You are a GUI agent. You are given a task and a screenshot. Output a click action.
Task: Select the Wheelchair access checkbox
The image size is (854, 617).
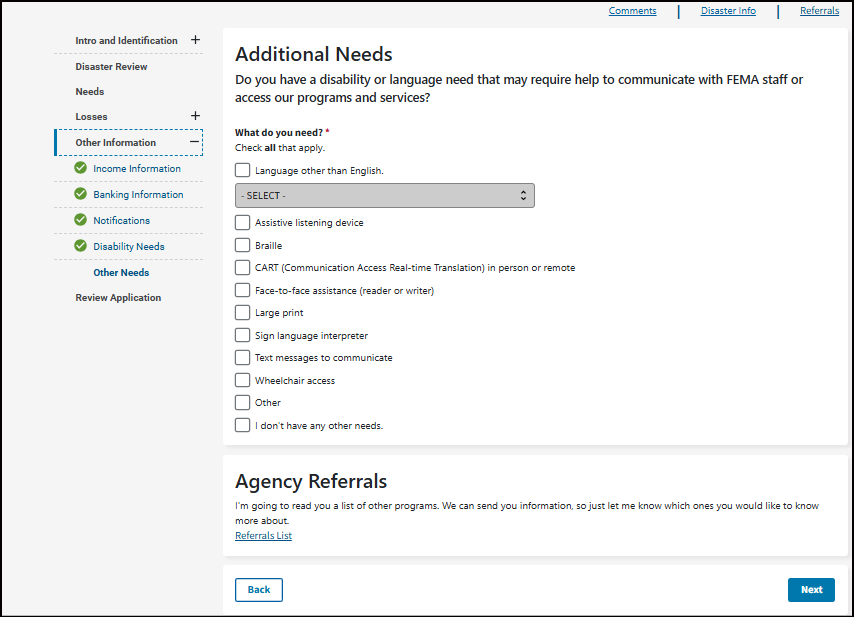click(243, 380)
